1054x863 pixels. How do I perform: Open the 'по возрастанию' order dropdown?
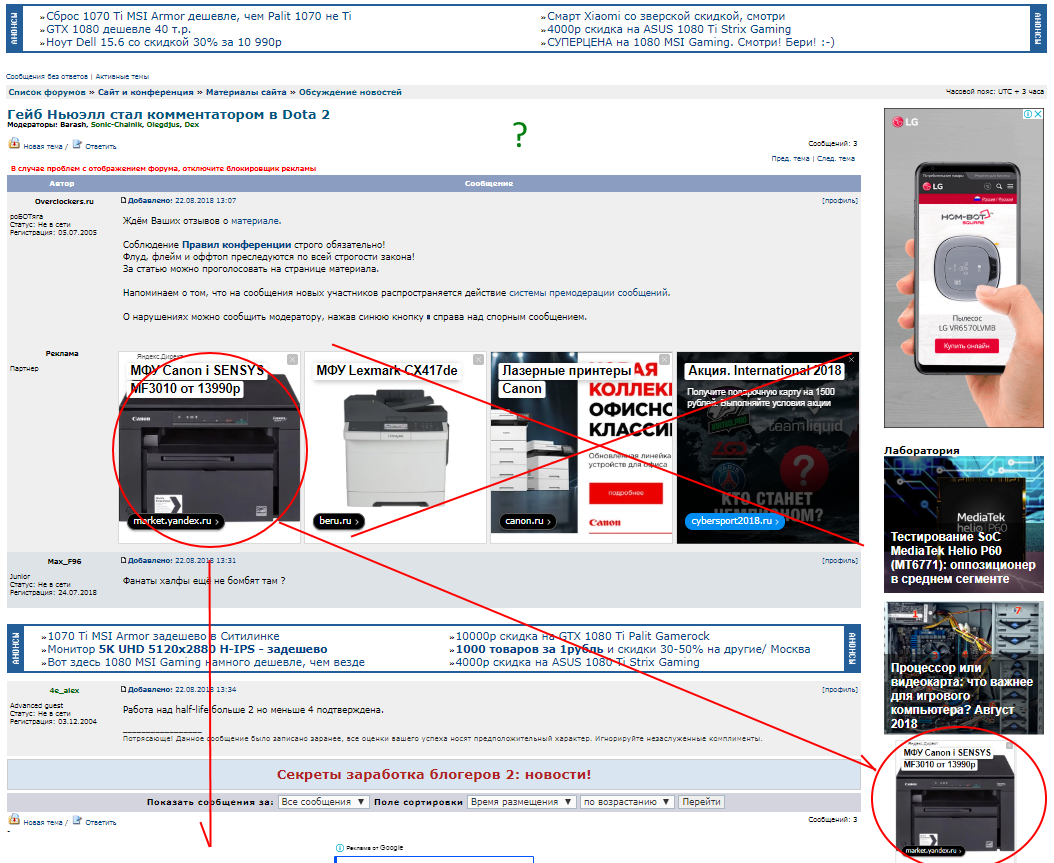(x=627, y=802)
